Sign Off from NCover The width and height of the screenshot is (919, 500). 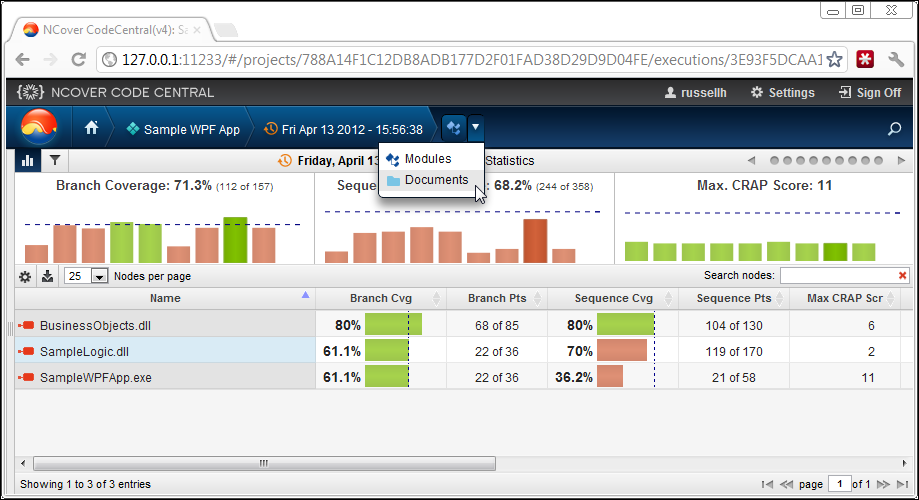coord(870,93)
